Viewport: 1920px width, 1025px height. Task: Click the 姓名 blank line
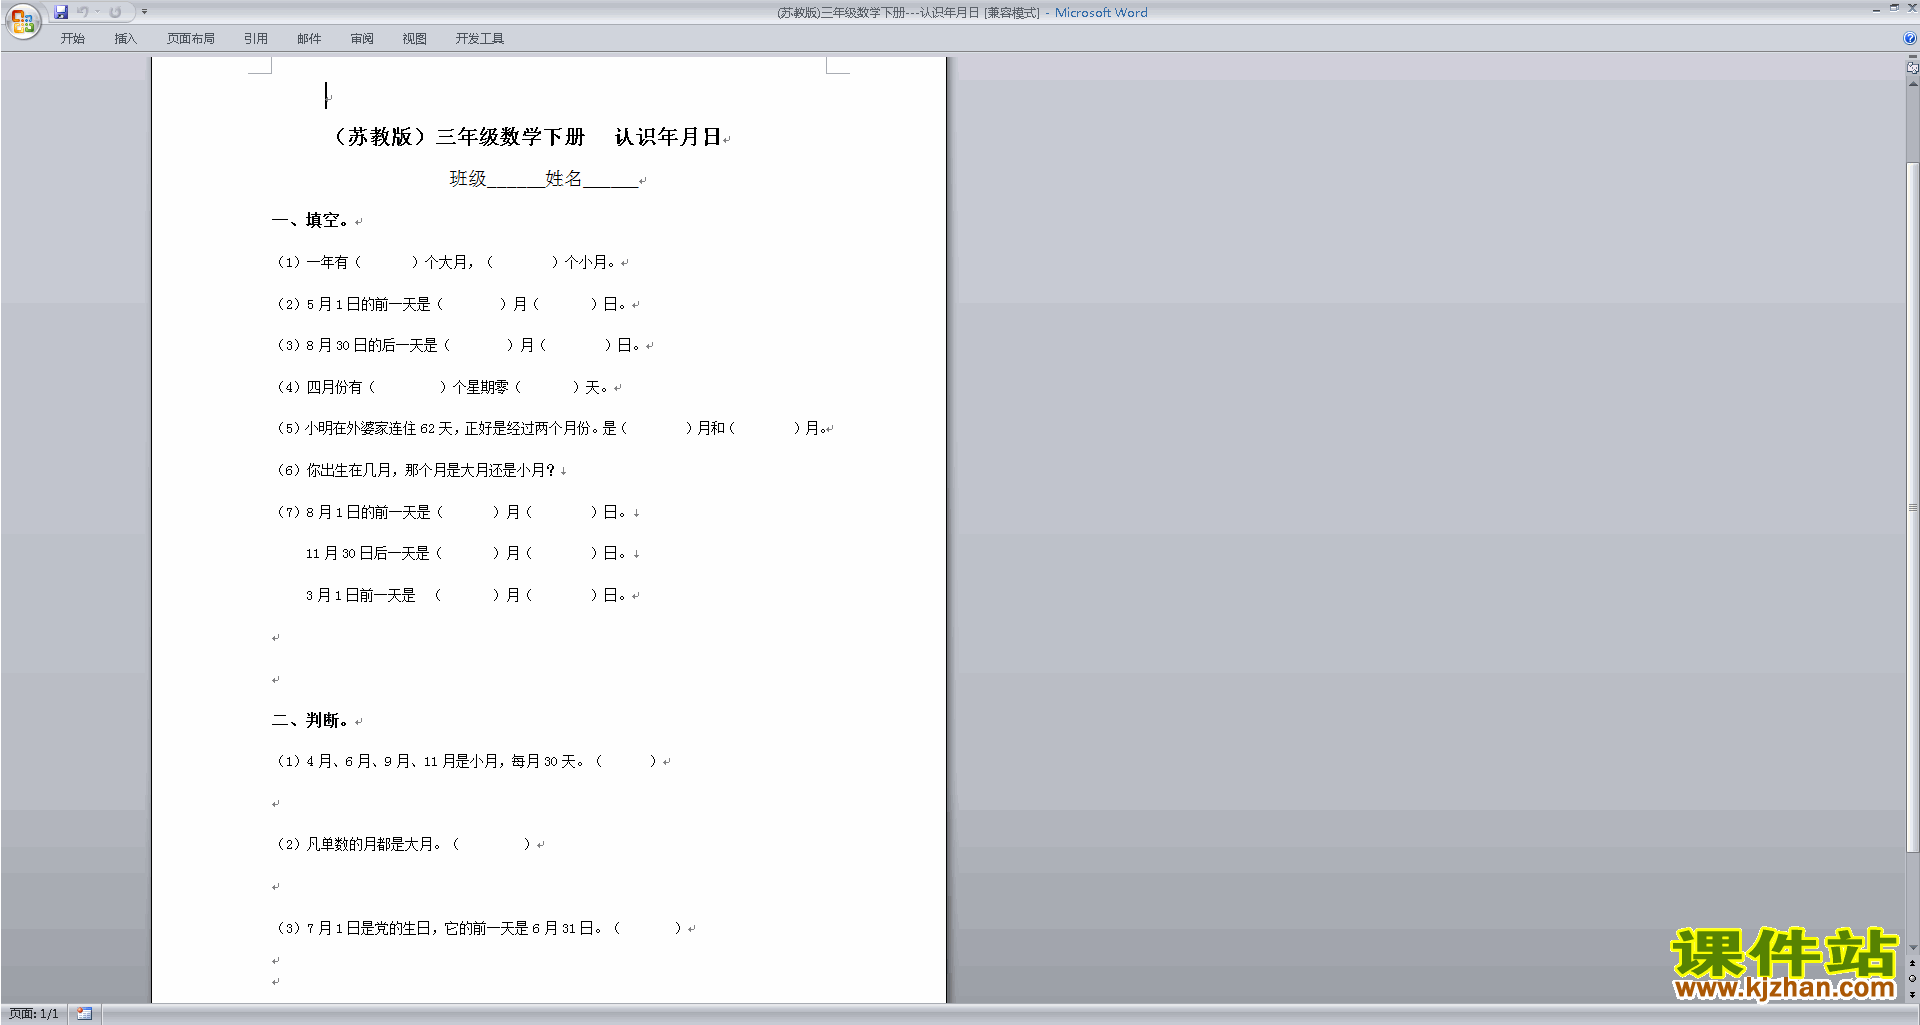tap(610, 180)
